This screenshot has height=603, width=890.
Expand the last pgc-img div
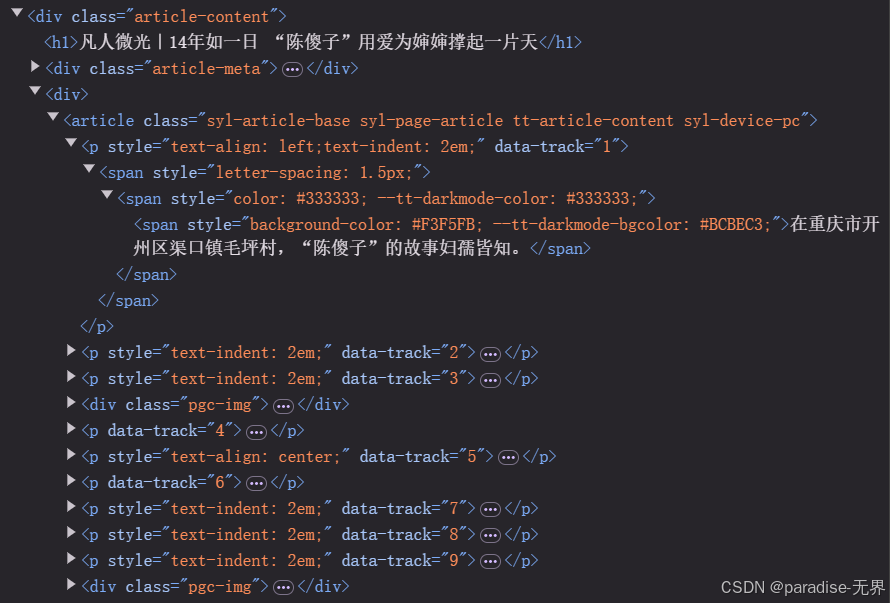click(71, 584)
